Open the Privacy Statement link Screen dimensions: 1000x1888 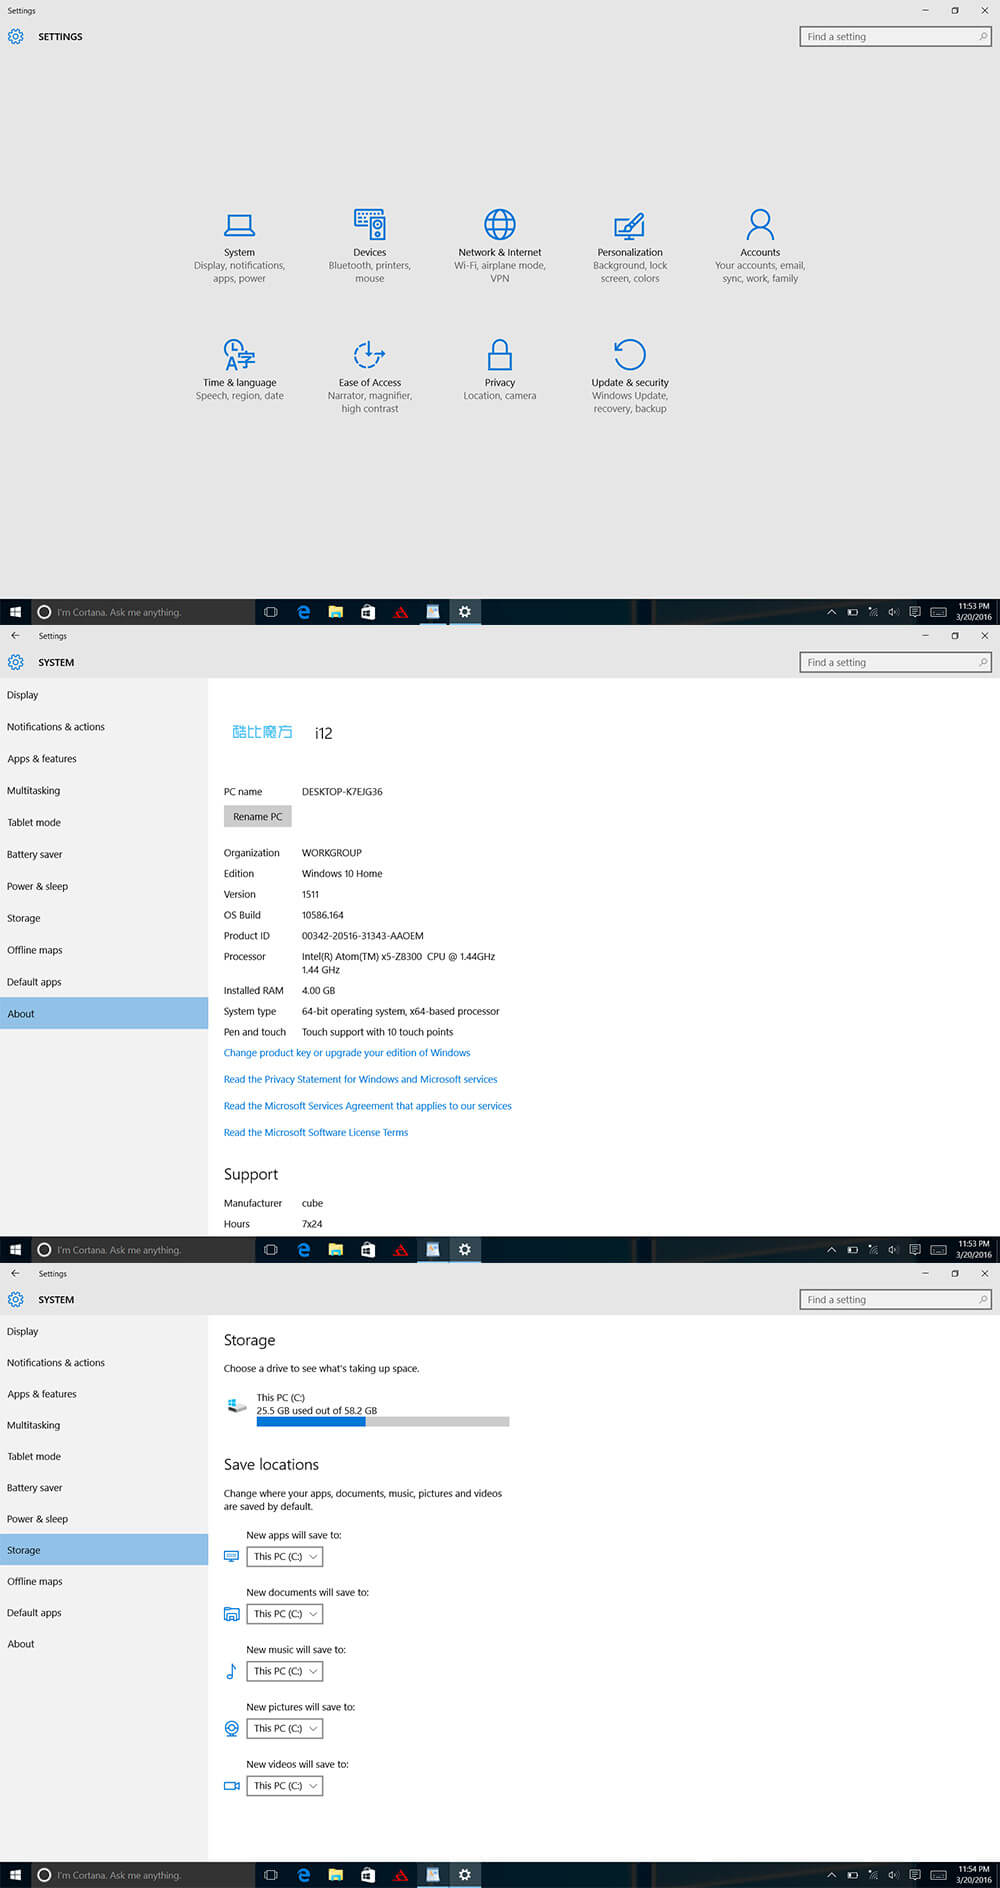click(x=360, y=1079)
